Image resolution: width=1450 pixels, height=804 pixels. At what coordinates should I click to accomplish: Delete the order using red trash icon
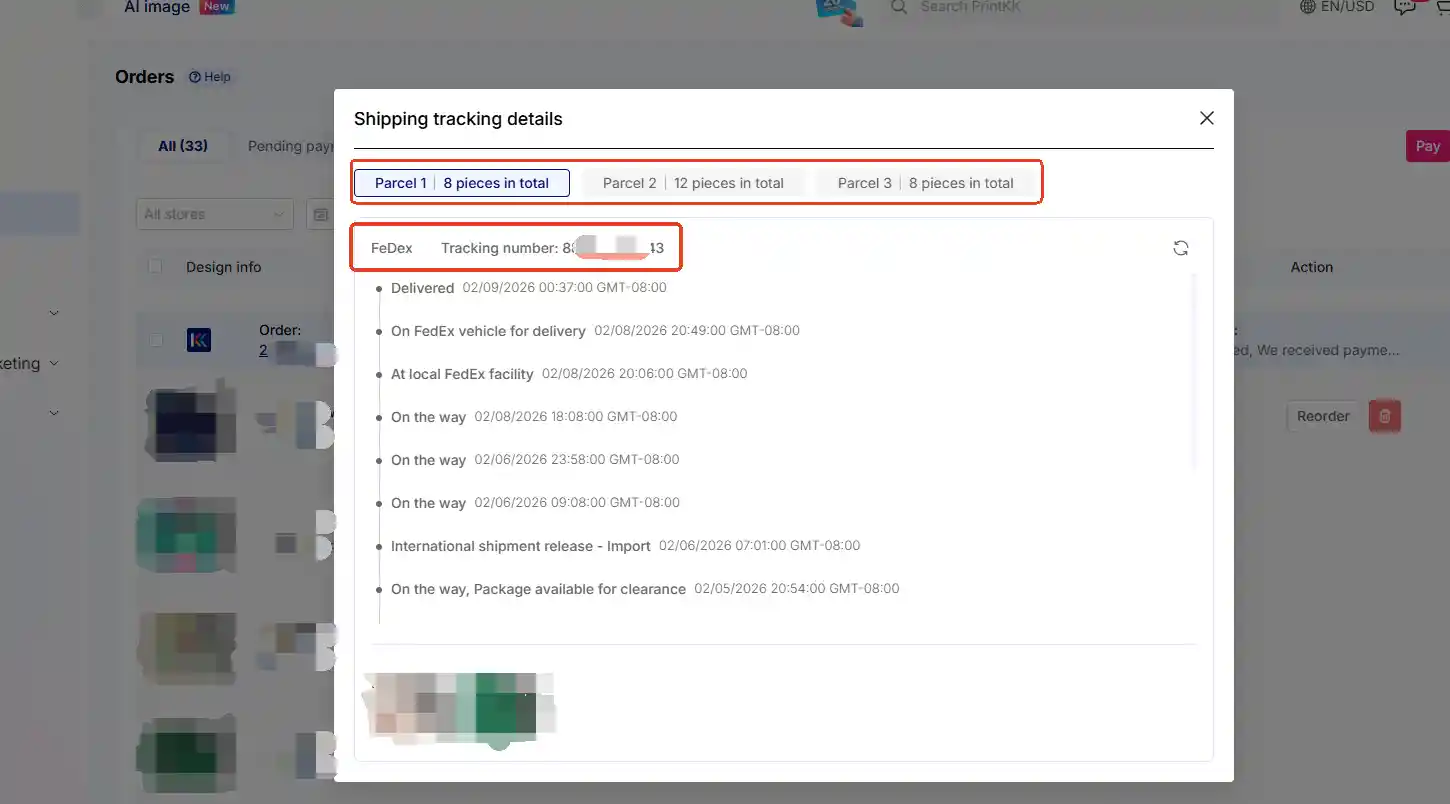[1384, 415]
